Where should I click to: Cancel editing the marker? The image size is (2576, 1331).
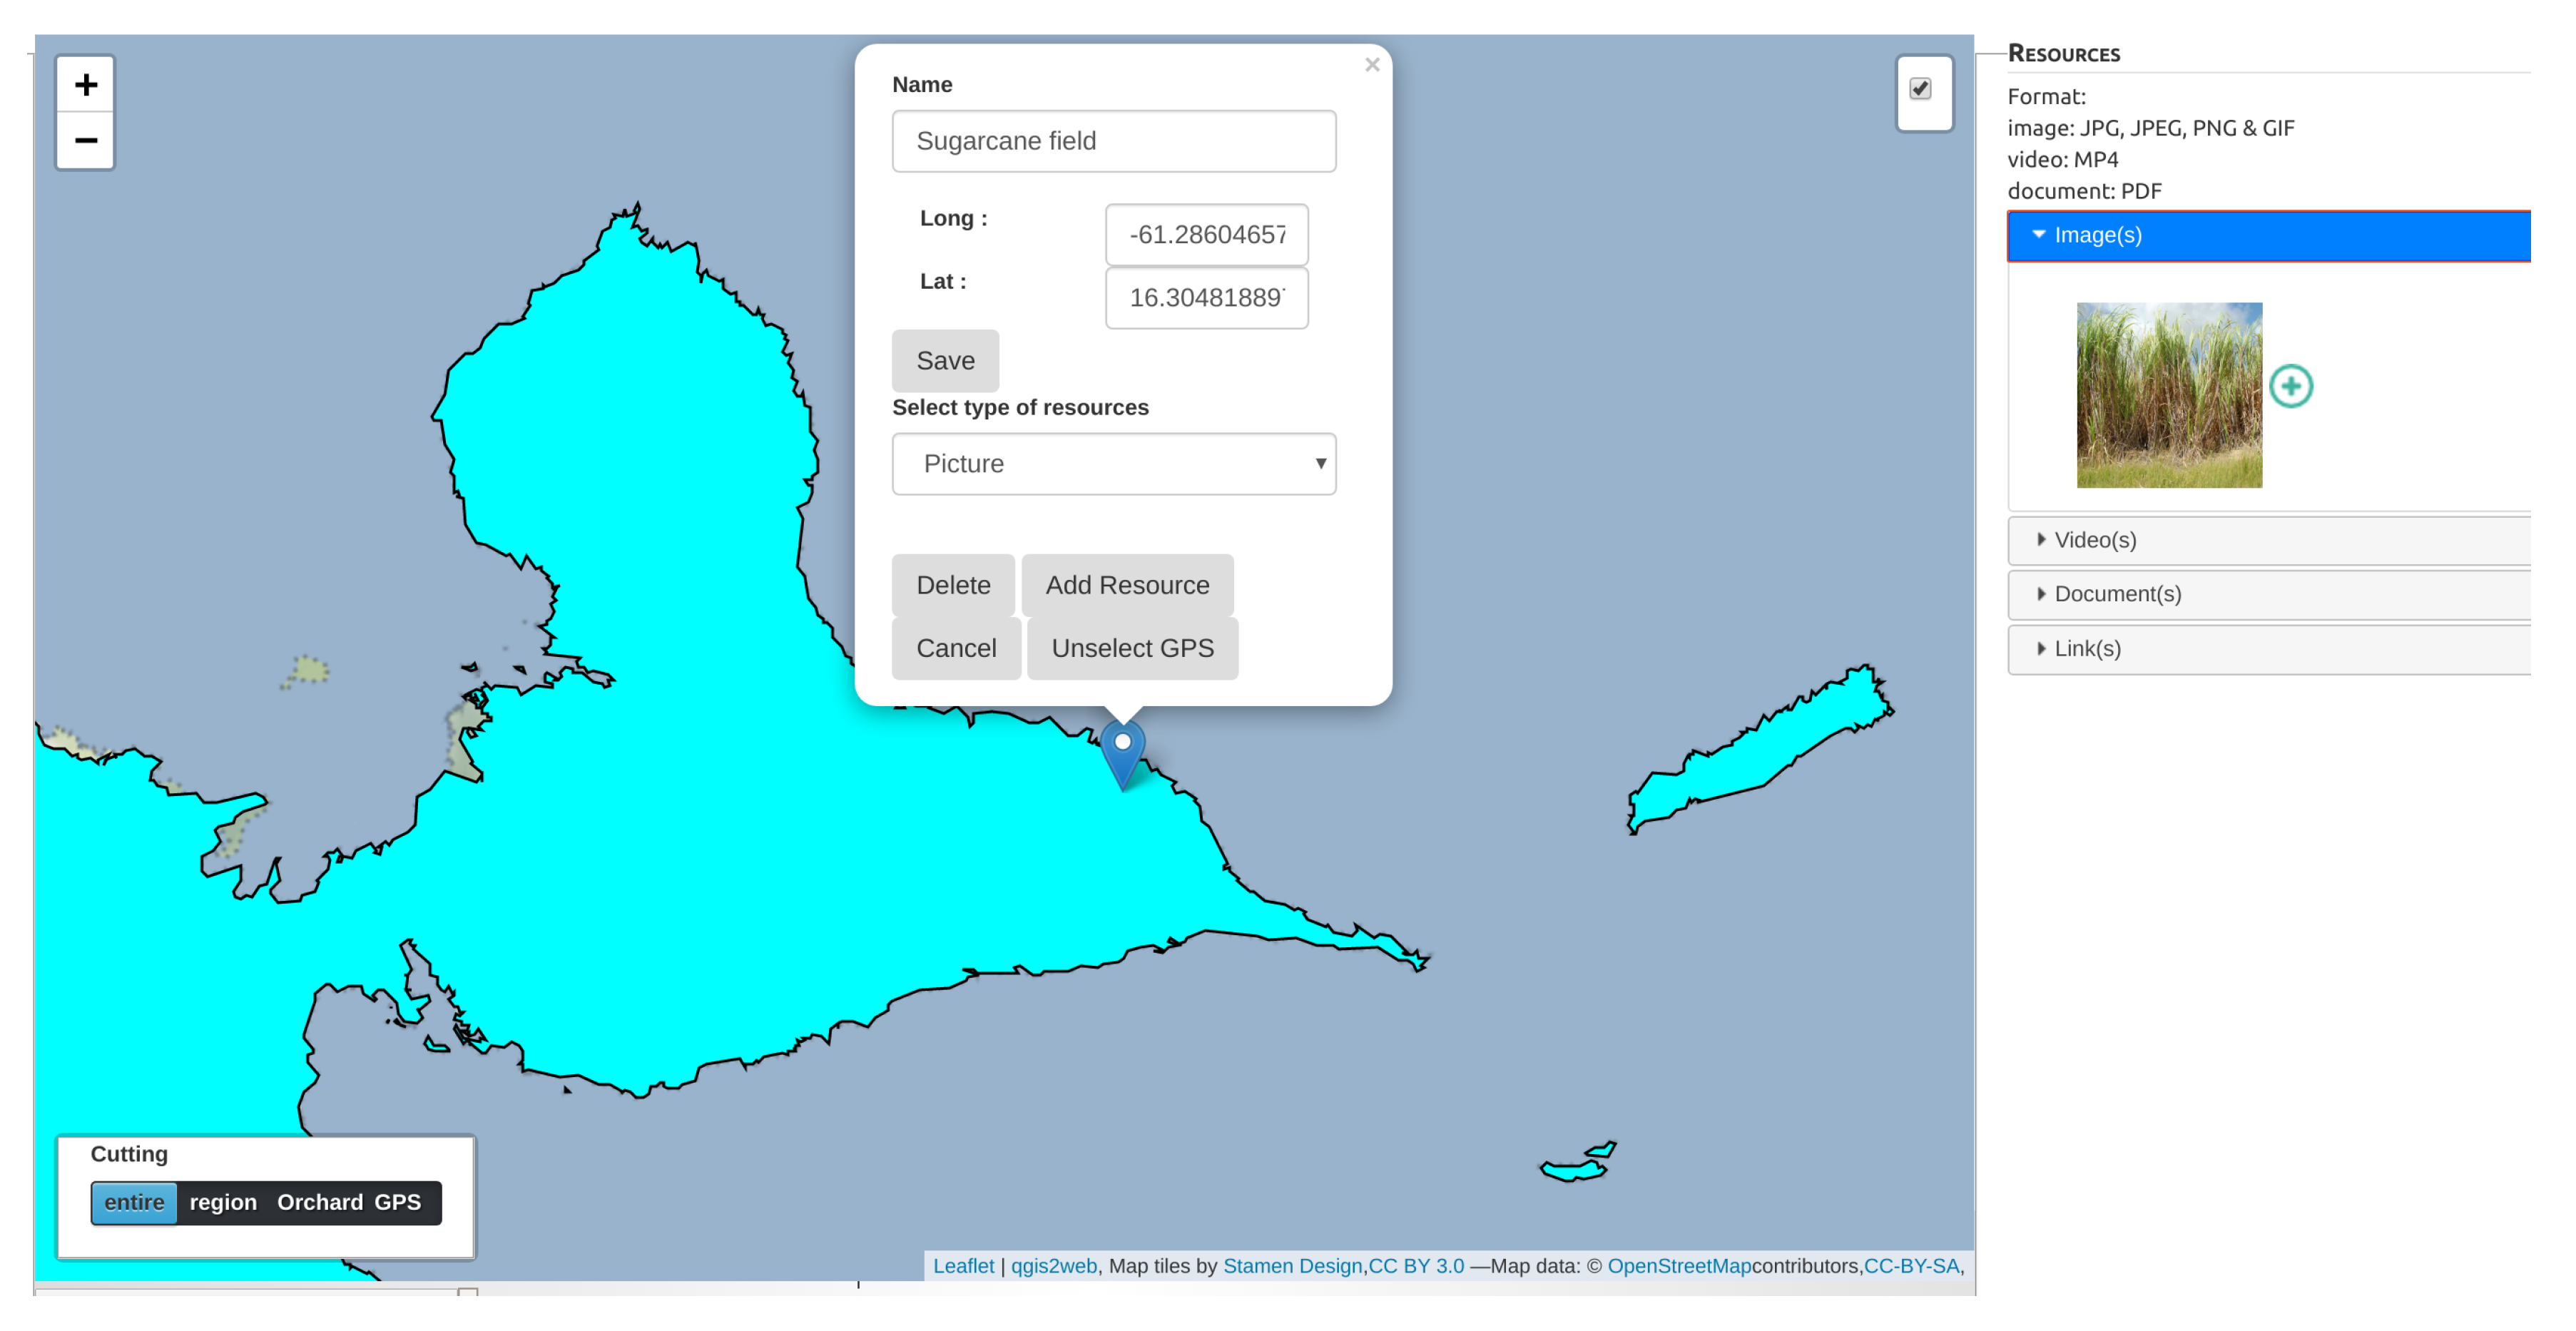pyautogui.click(x=956, y=649)
